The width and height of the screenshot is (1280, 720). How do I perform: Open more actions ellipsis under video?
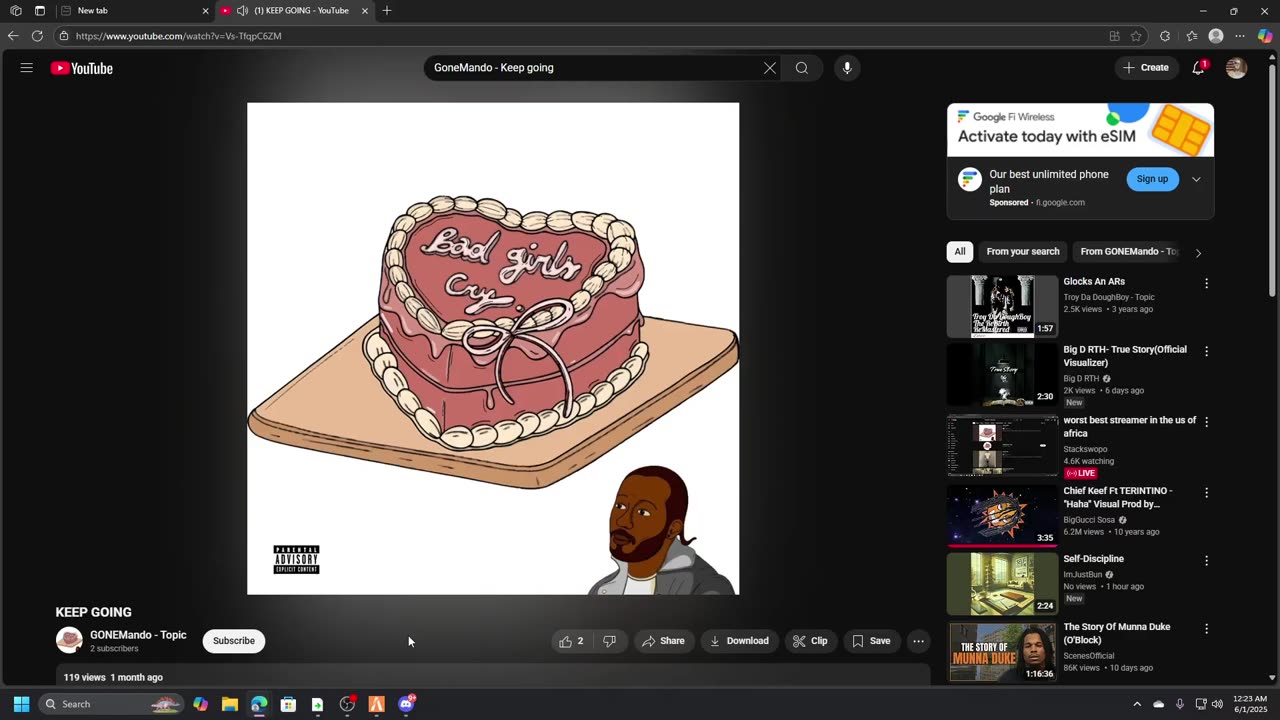pos(918,641)
